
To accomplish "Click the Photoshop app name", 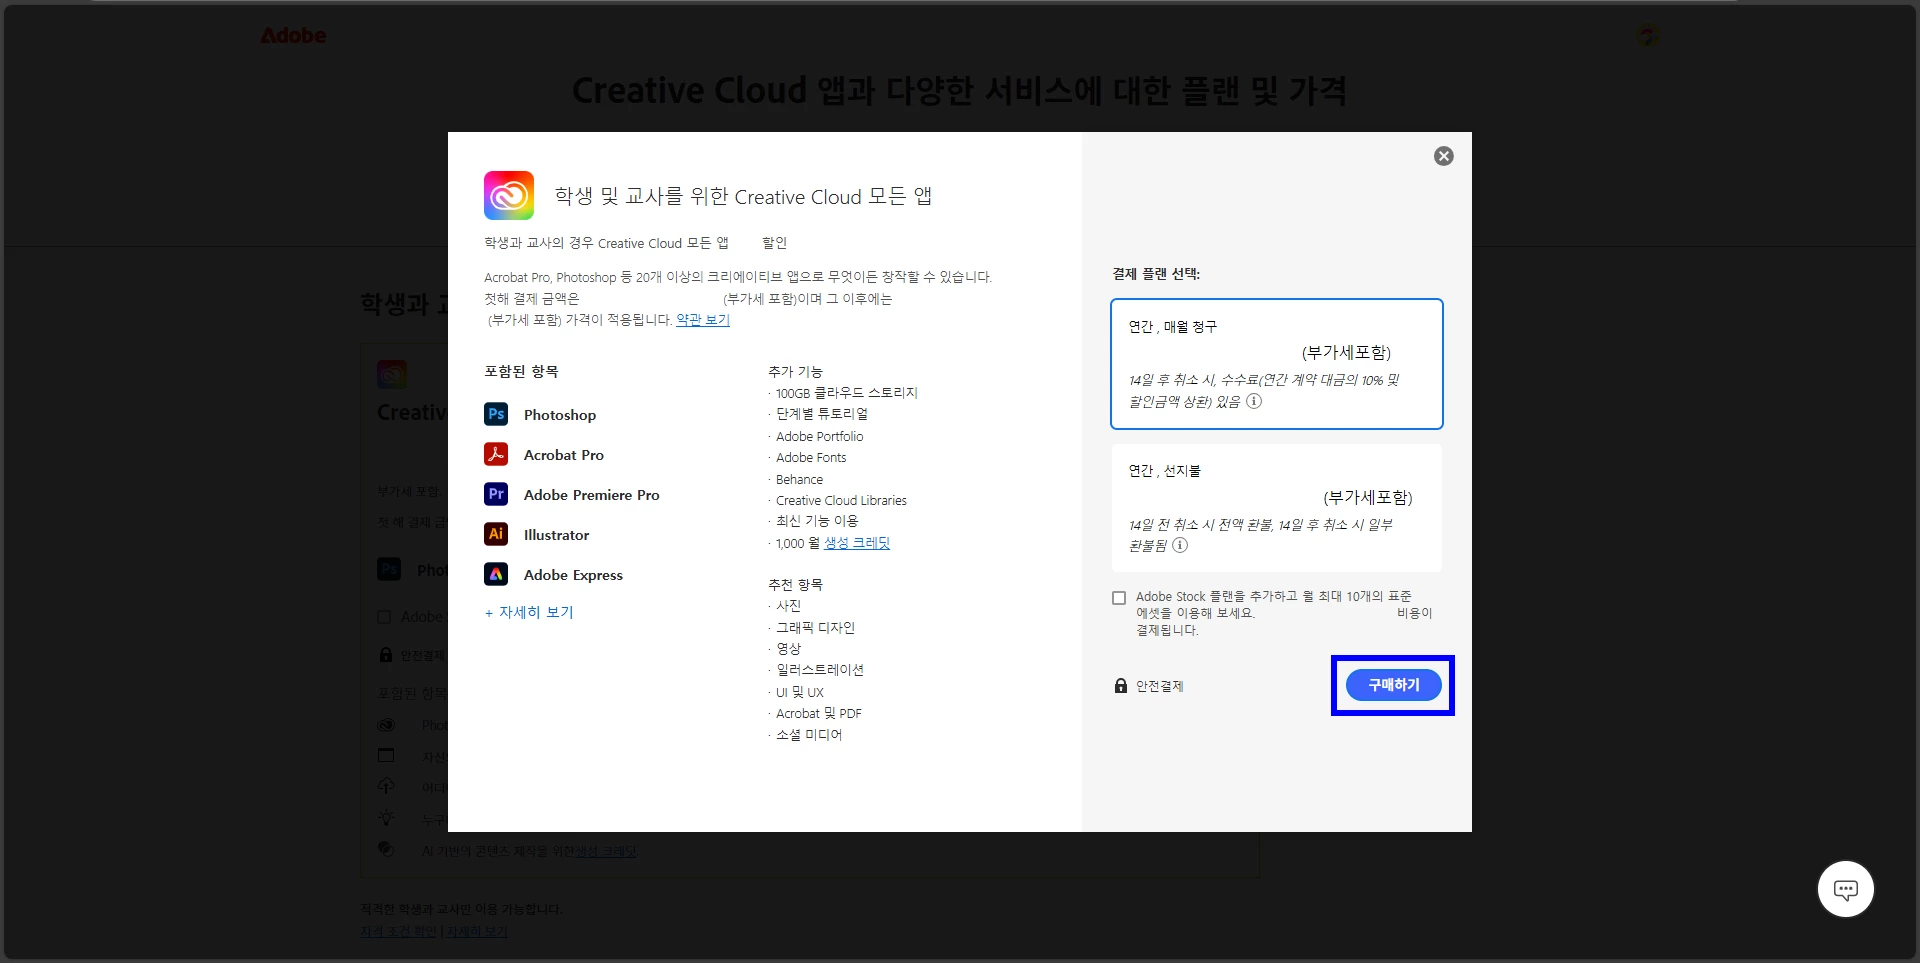I will (560, 415).
